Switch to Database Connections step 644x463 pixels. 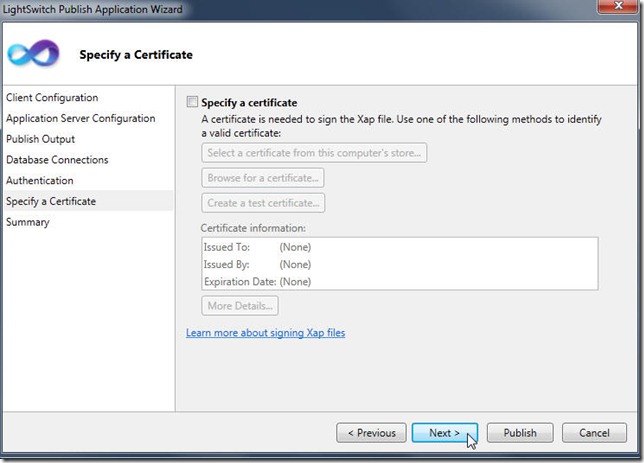pyautogui.click(x=57, y=160)
